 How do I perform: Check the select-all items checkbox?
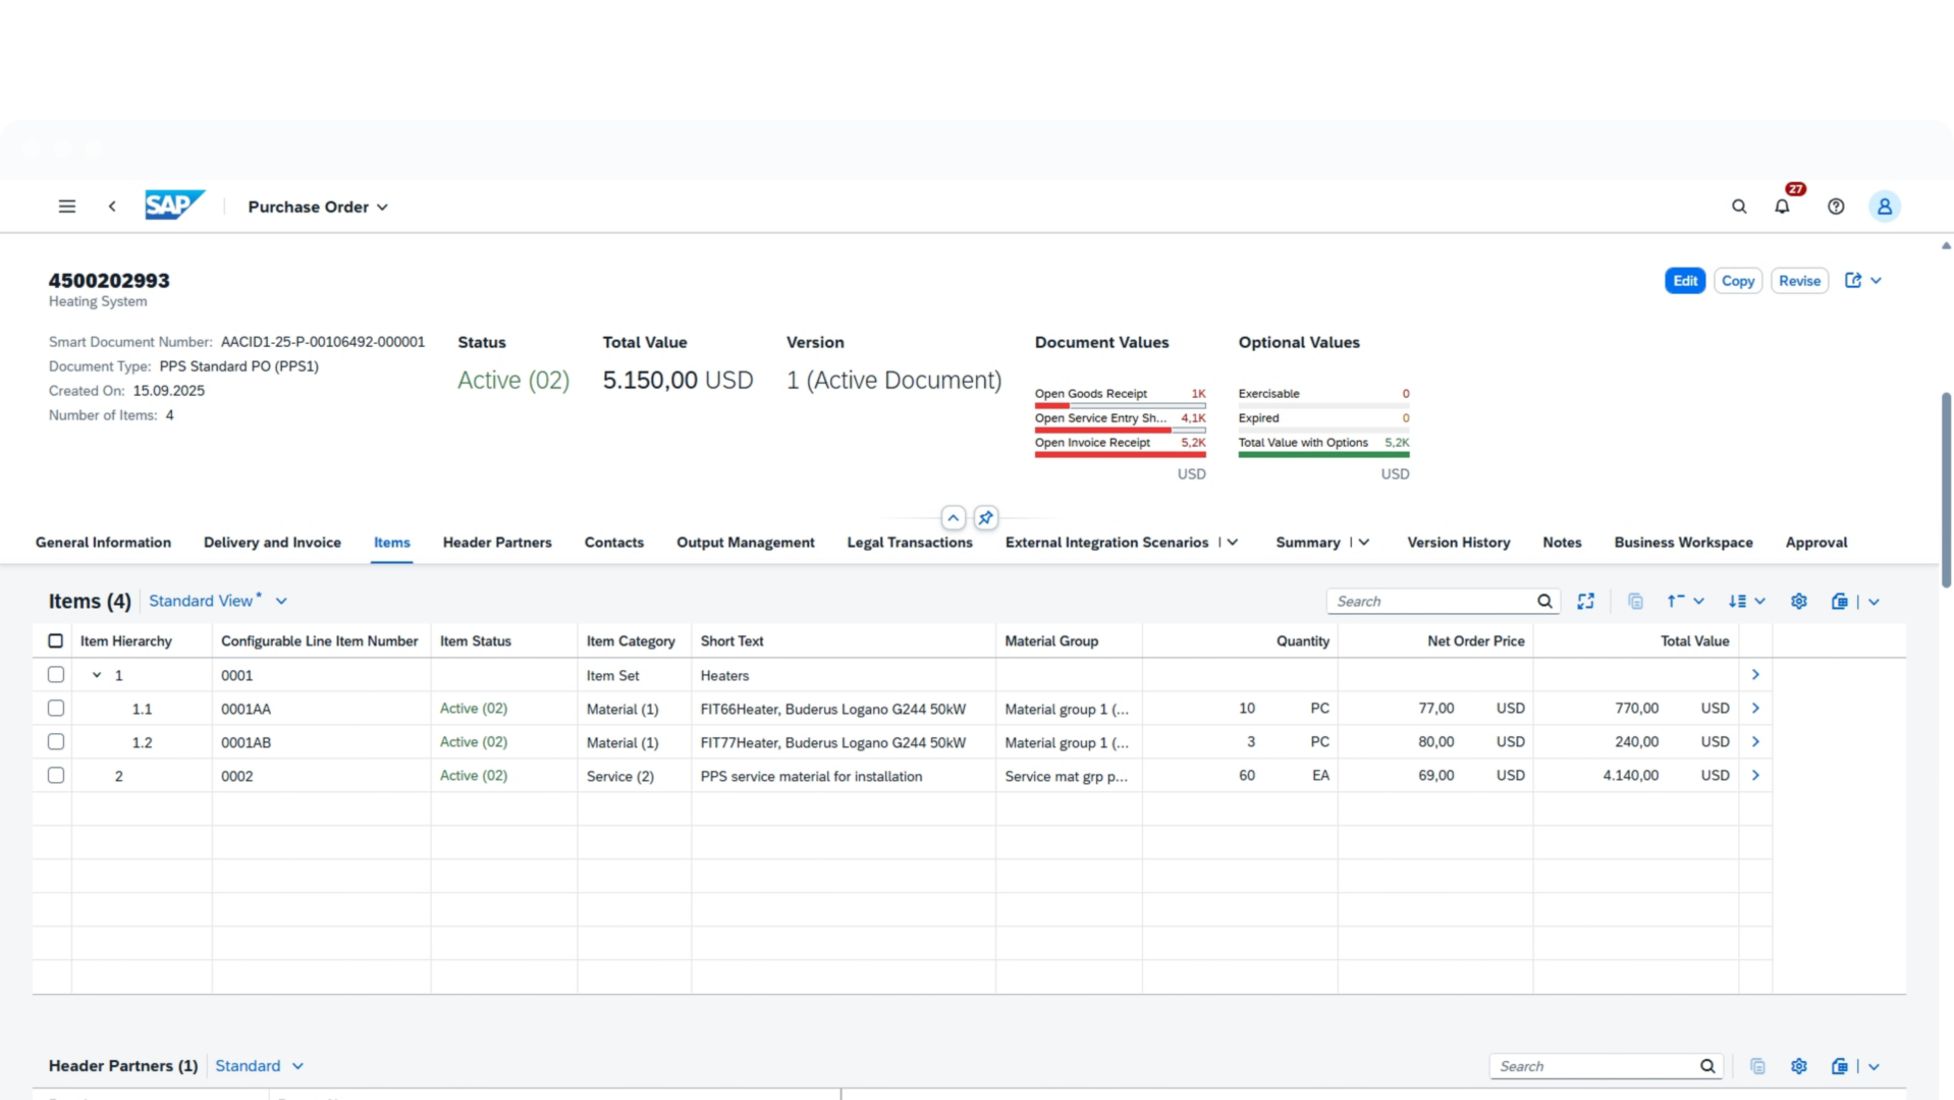[56, 641]
